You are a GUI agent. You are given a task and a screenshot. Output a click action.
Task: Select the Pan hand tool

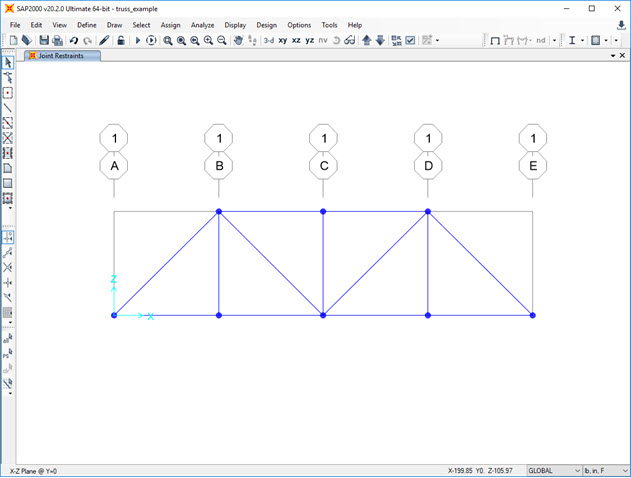point(238,41)
